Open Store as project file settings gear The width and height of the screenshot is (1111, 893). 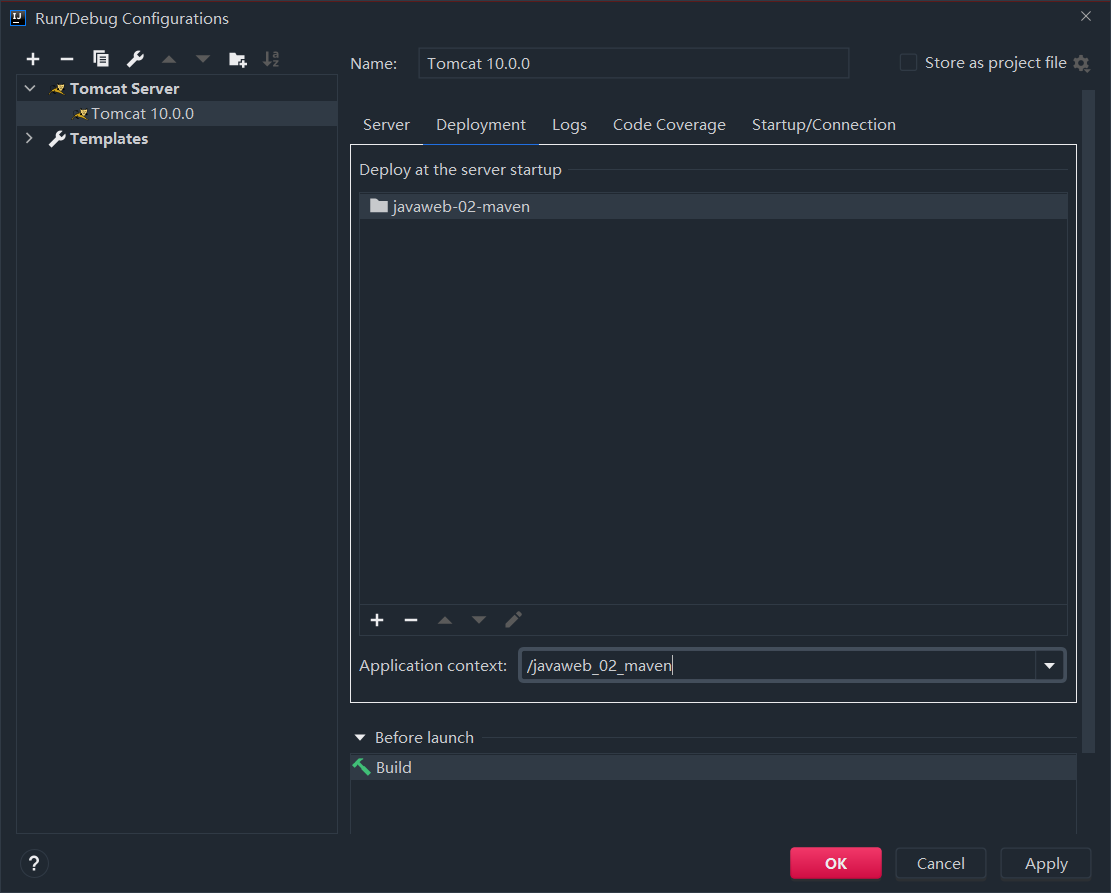pyautogui.click(x=1081, y=63)
